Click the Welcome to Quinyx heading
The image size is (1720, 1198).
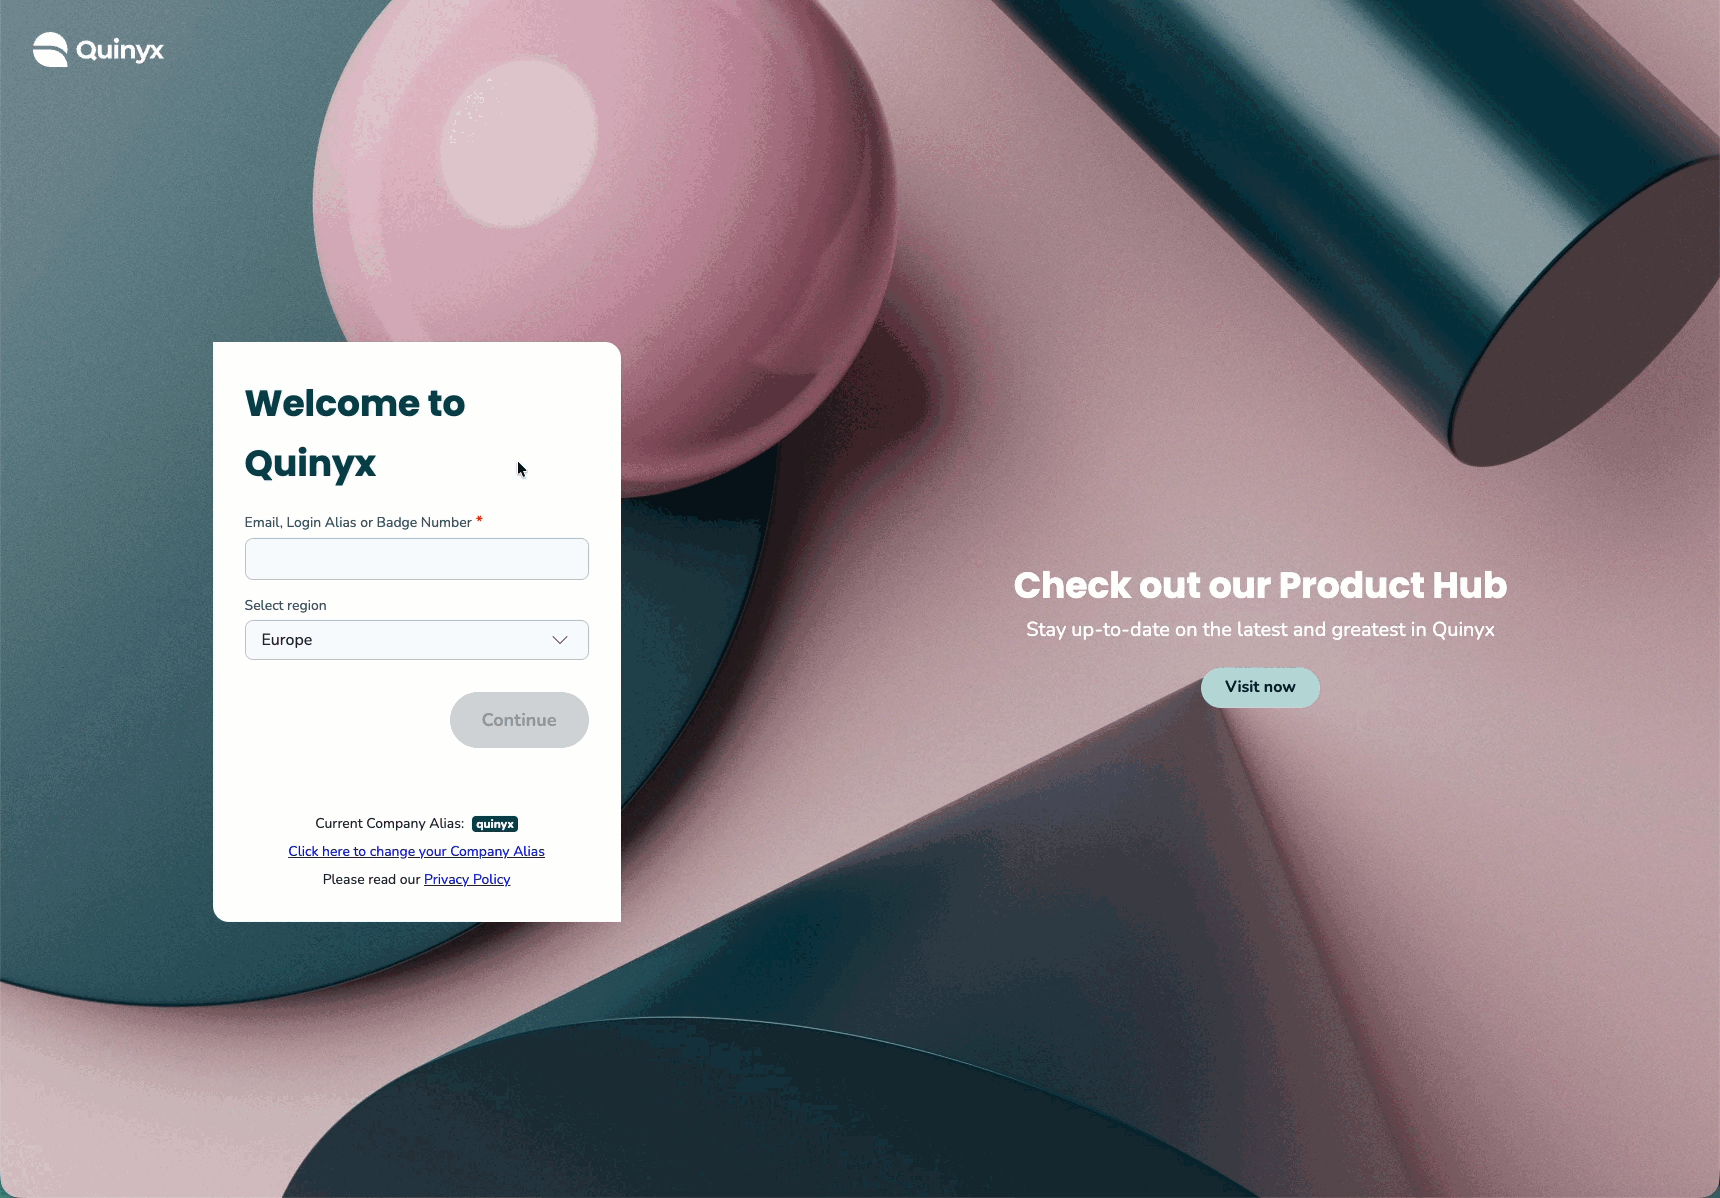(355, 433)
